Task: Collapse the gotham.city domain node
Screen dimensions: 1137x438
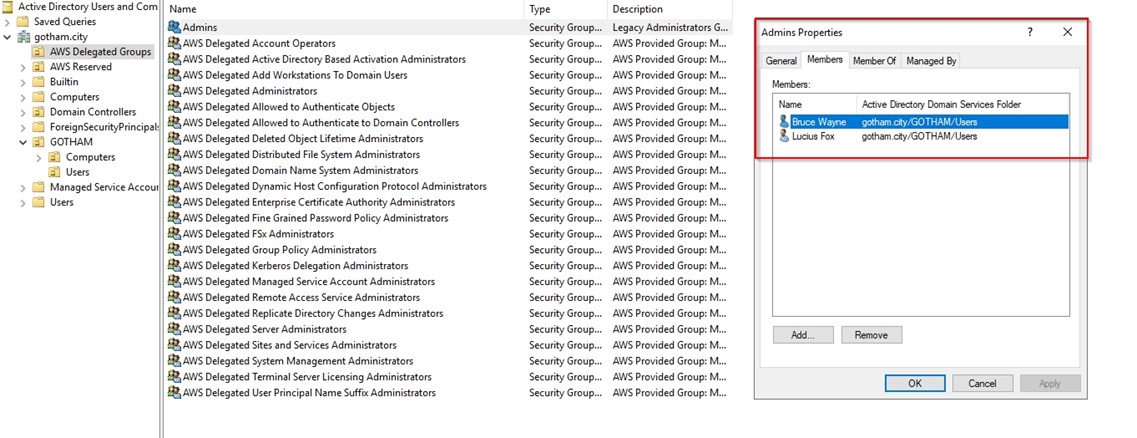Action: [7, 36]
